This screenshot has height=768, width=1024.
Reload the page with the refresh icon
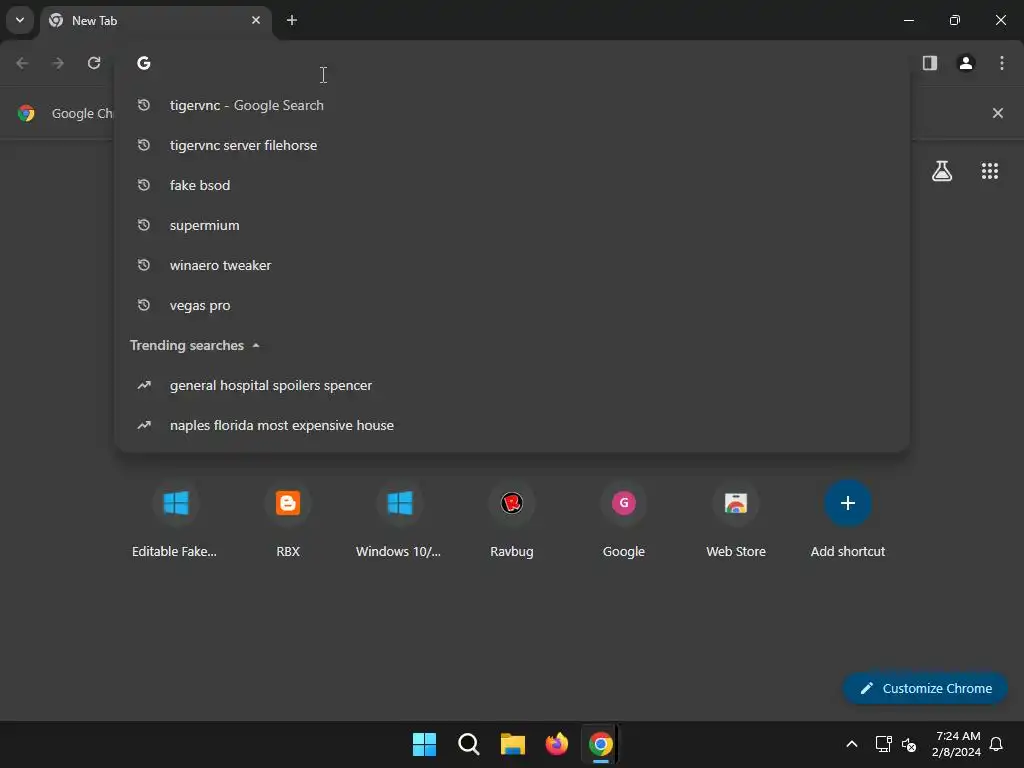pyautogui.click(x=94, y=63)
